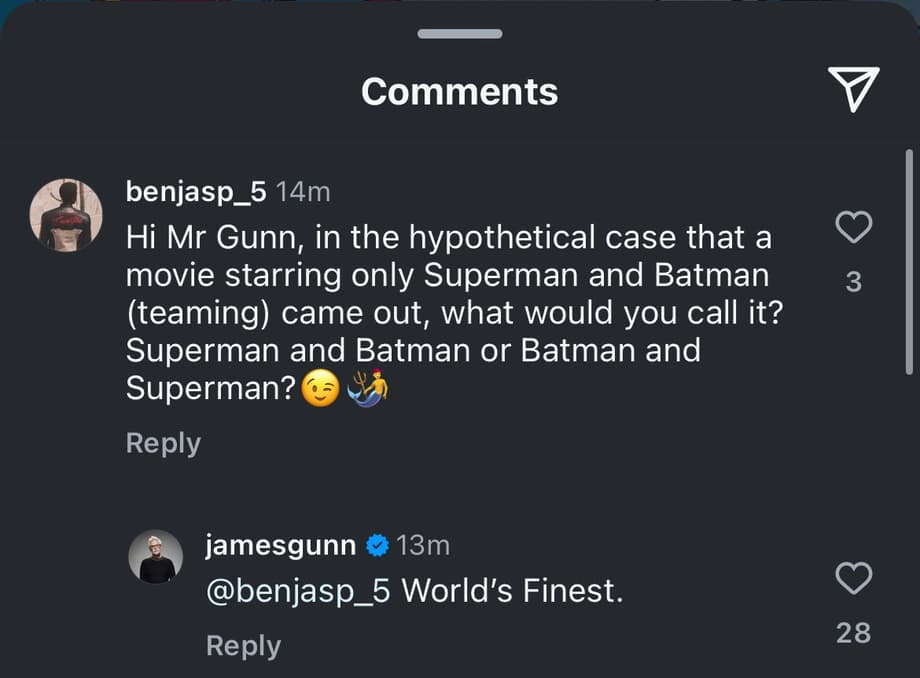Tap the Comments header title
Screen dimensions: 920x678
[x=459, y=91]
